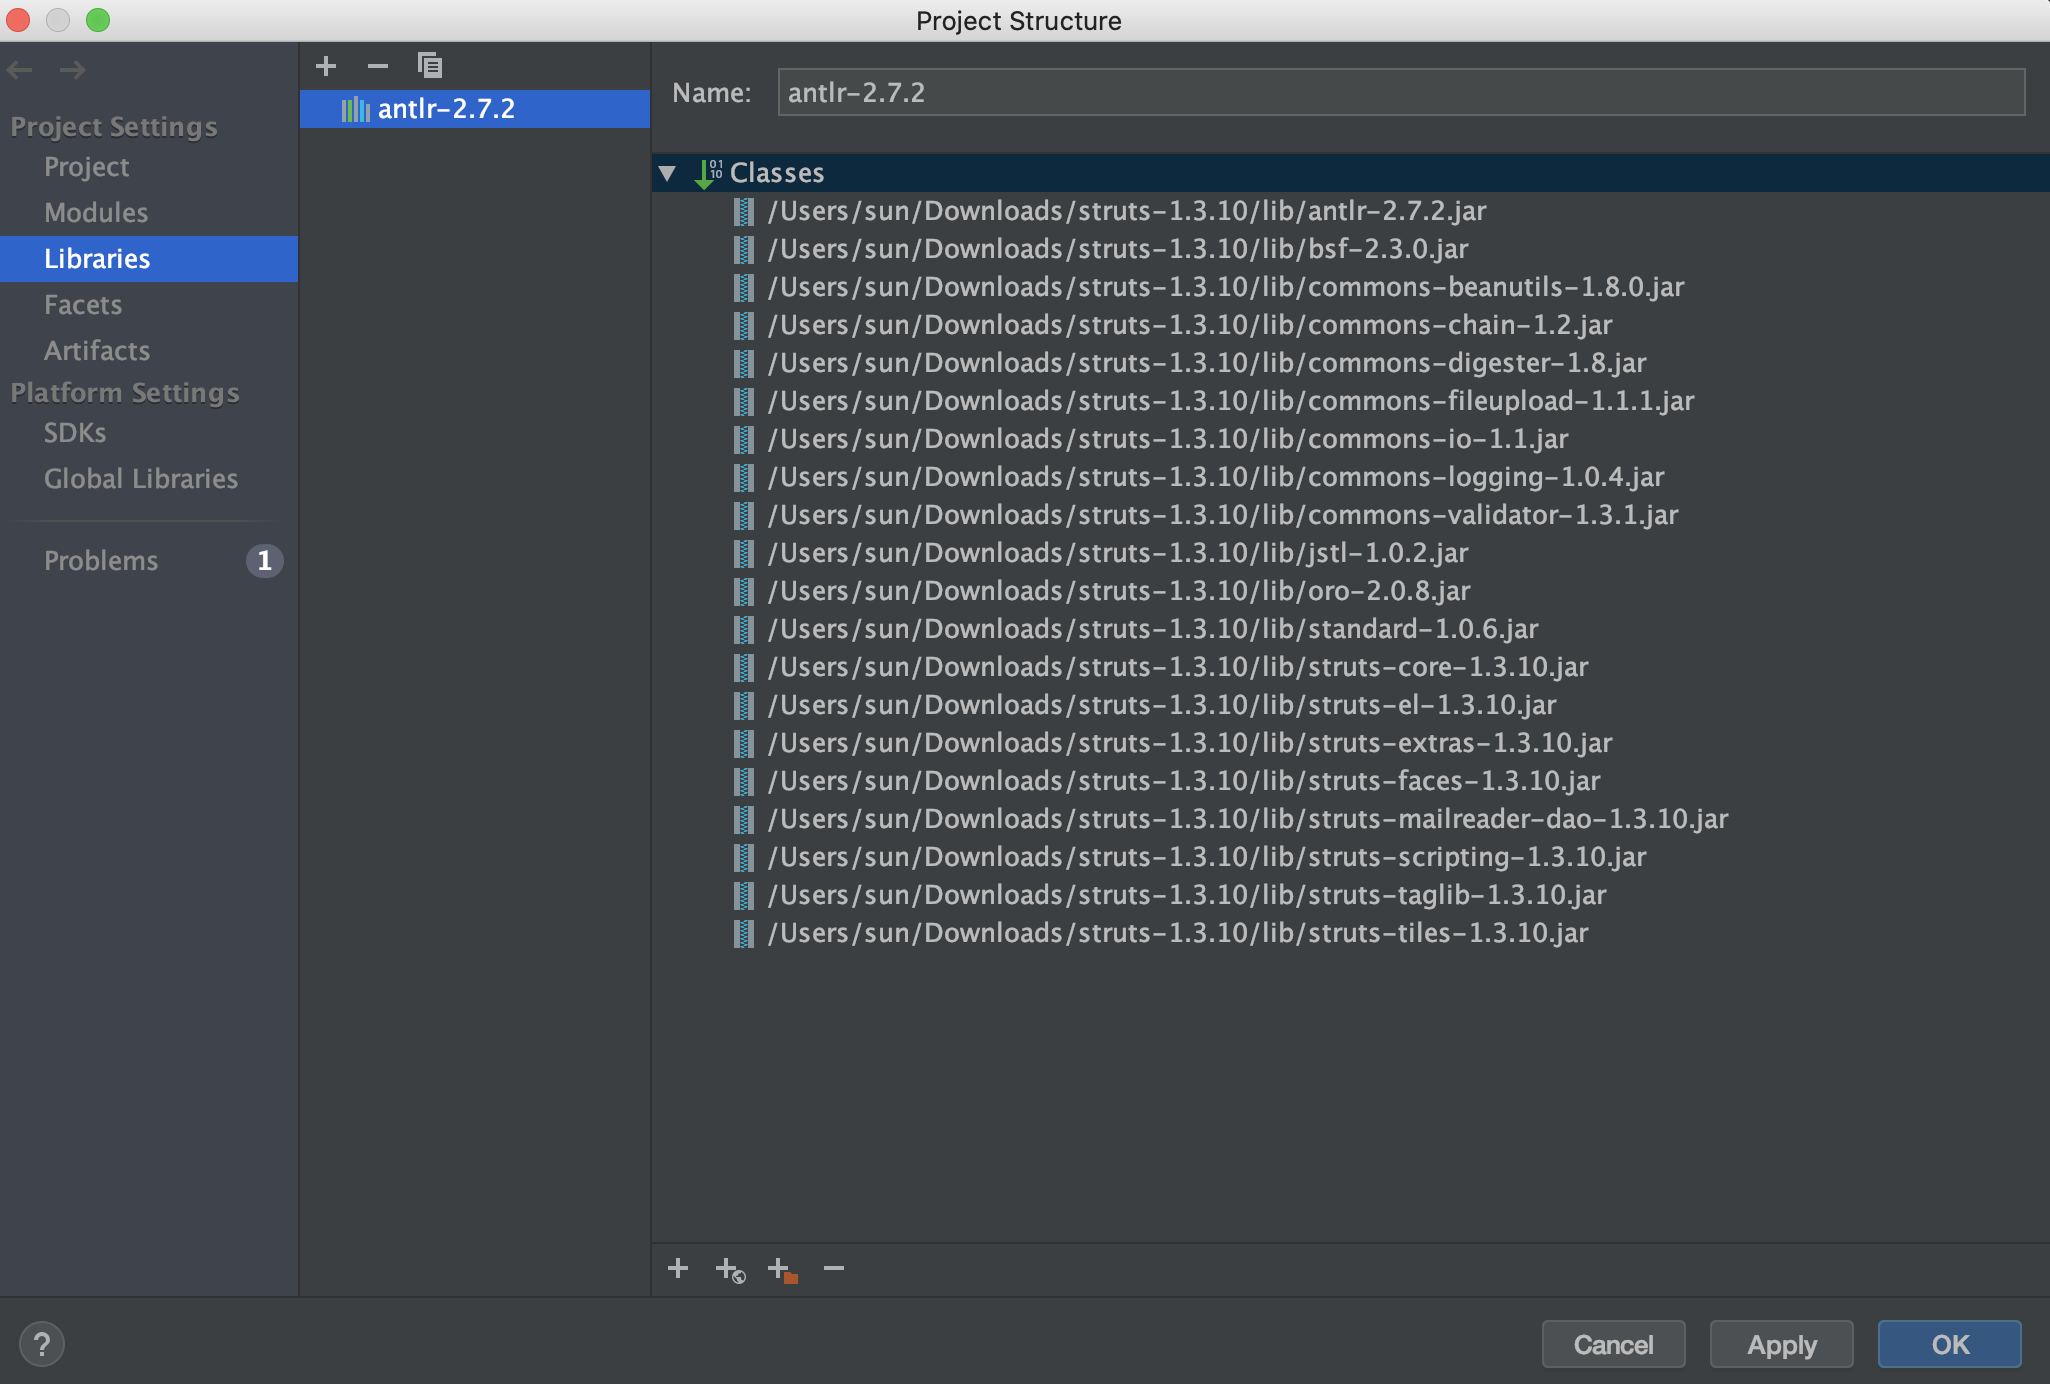Click the add classes plus icon at bottom

(678, 1268)
